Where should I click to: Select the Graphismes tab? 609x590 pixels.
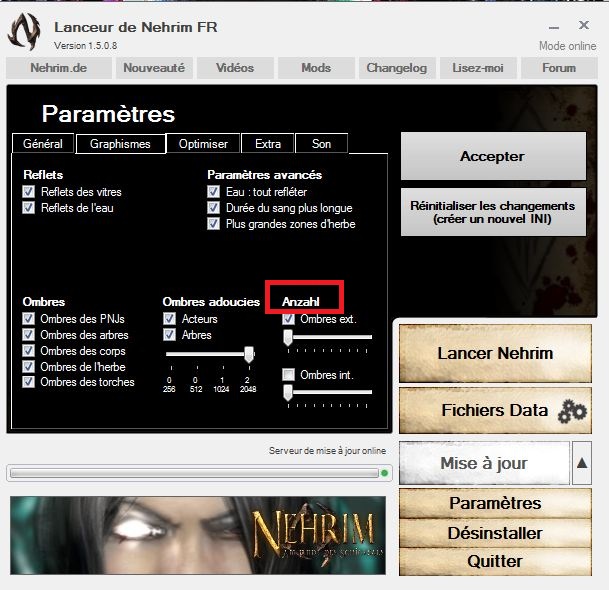coord(120,144)
